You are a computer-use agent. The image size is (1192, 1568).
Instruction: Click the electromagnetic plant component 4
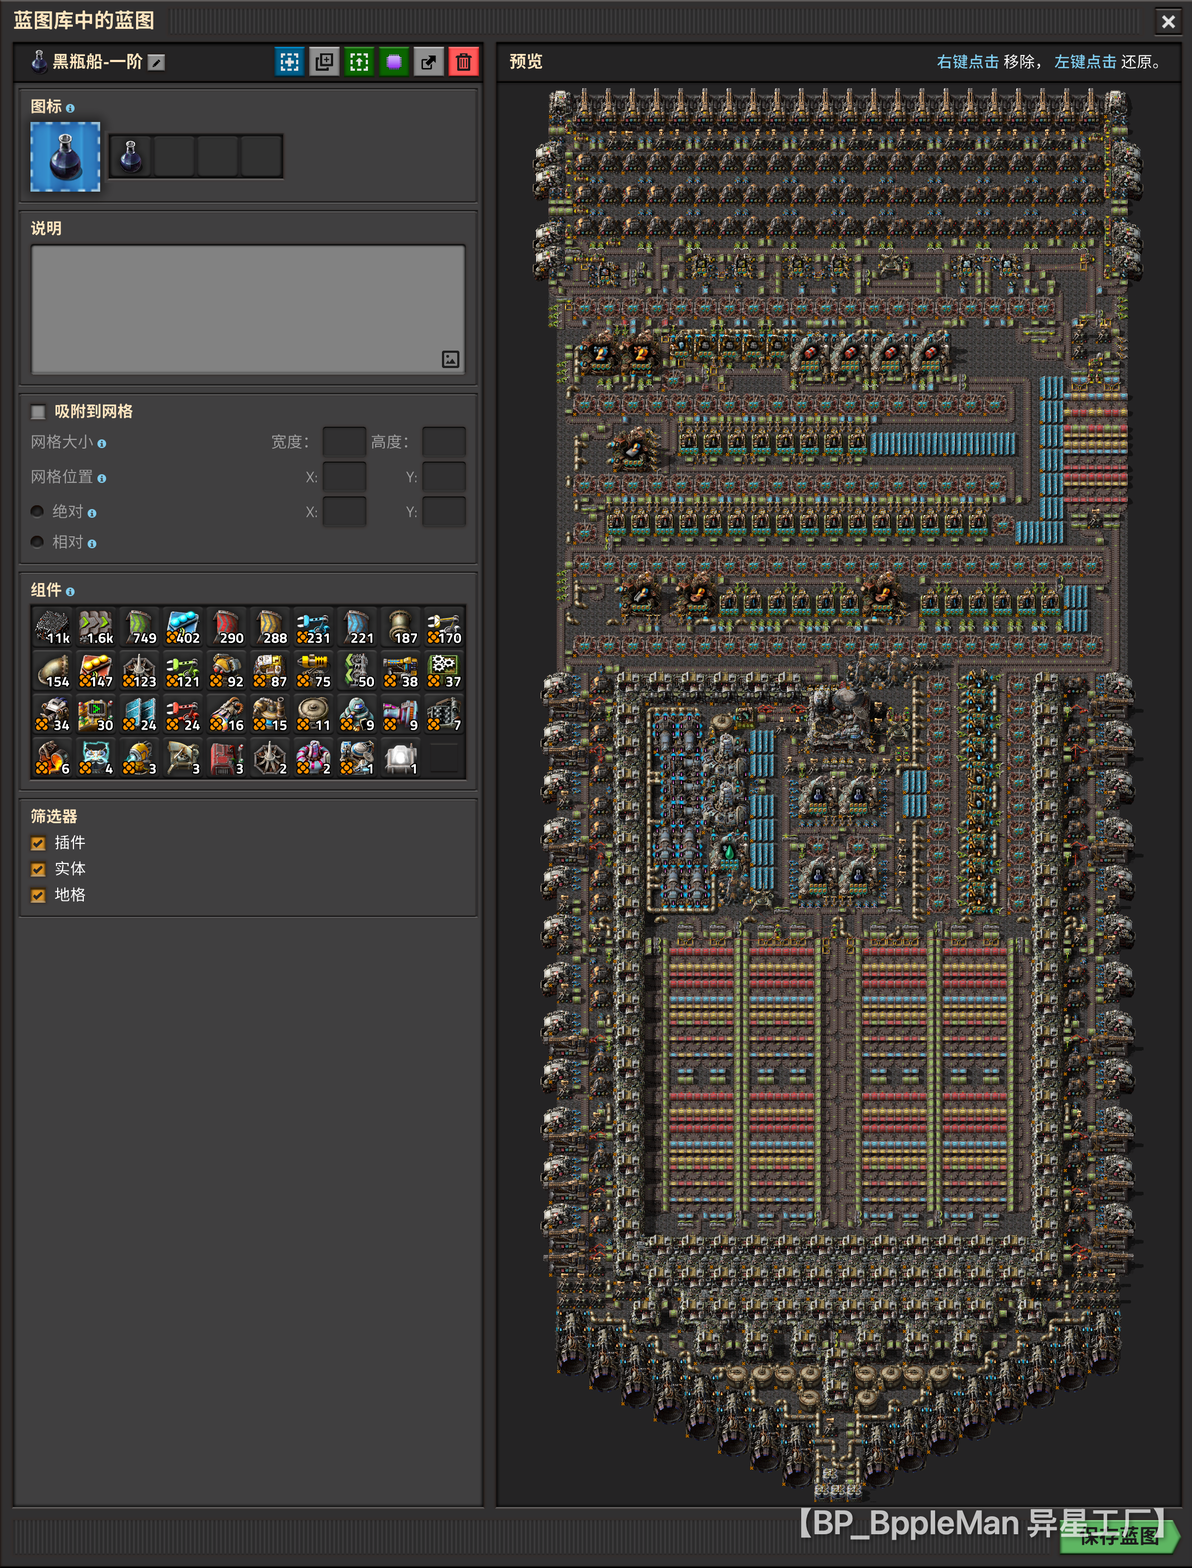(96, 758)
